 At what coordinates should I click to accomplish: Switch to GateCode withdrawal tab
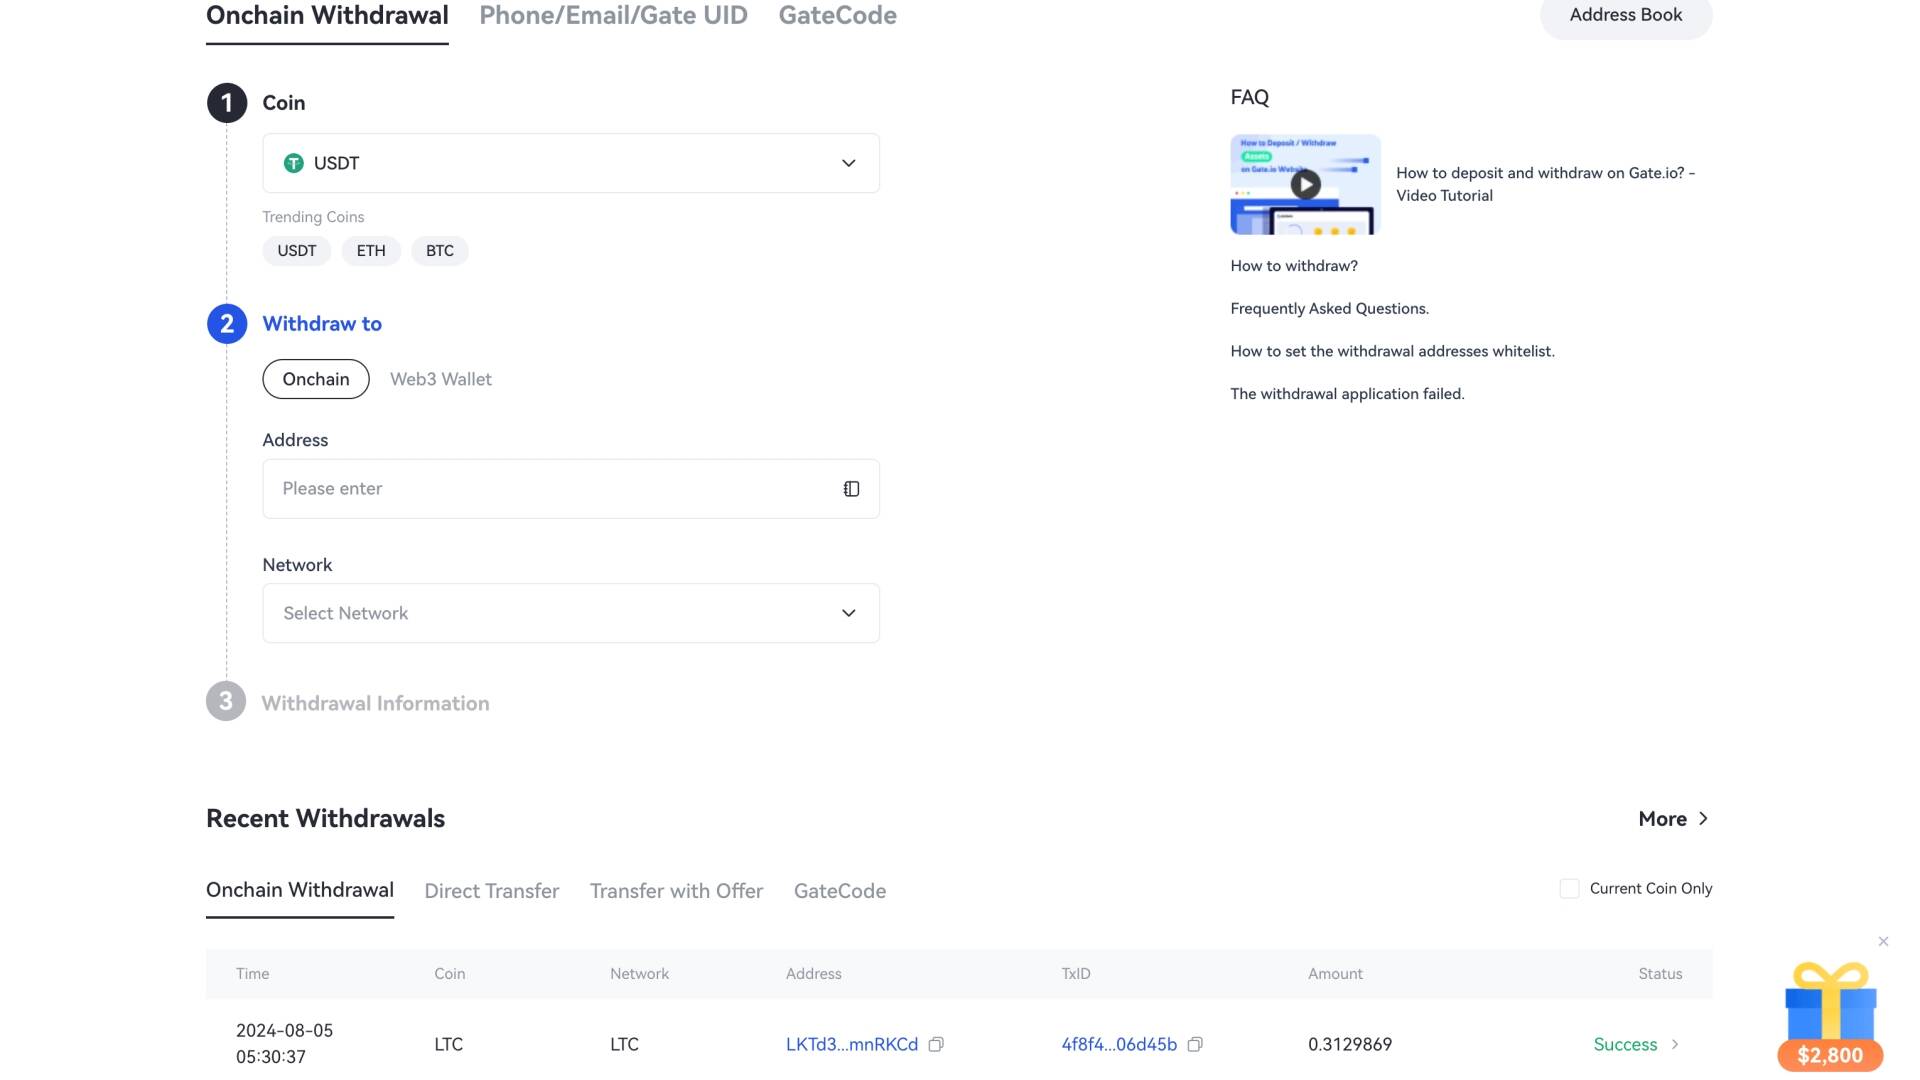(837, 15)
